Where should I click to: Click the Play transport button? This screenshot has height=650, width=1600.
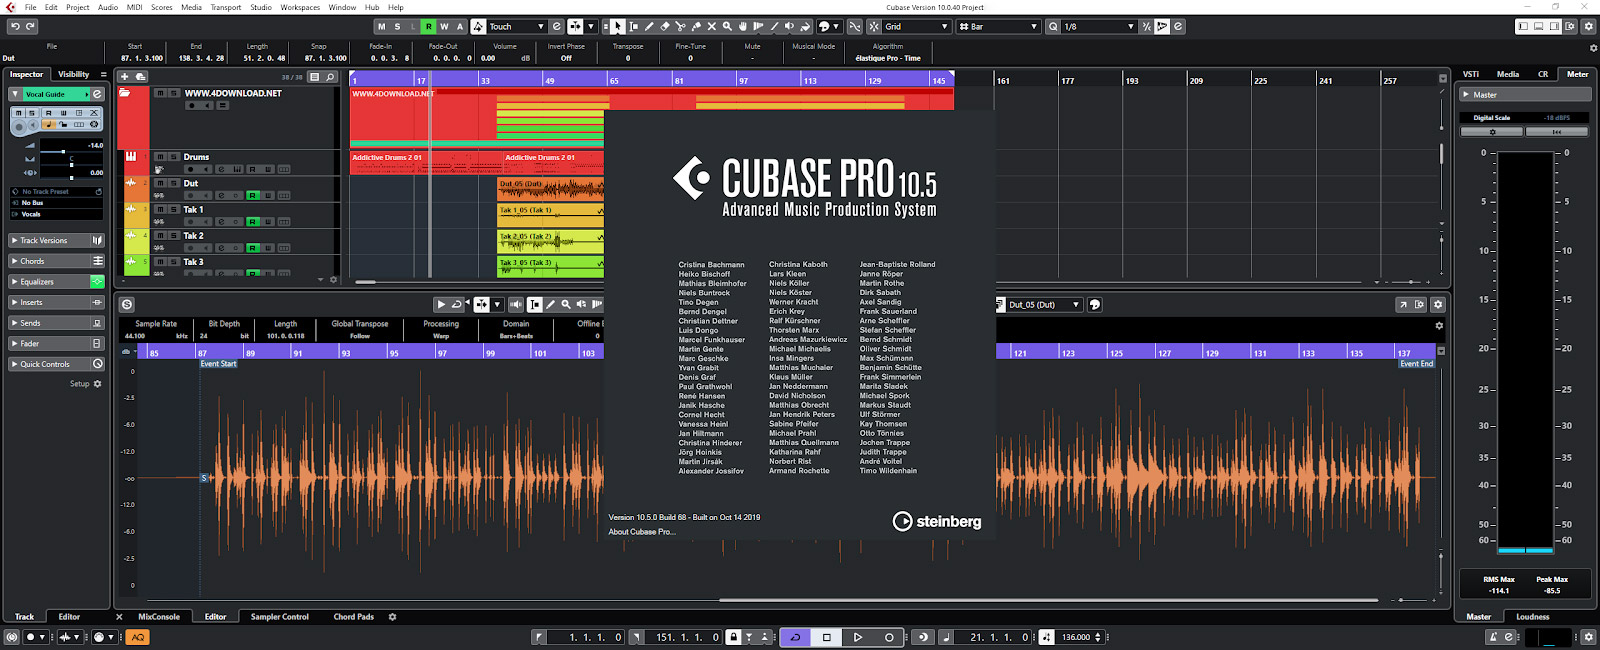857,637
